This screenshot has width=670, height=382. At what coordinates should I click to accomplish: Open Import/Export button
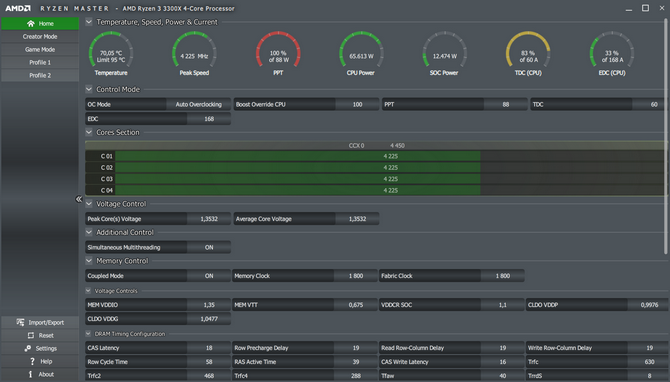click(40, 322)
